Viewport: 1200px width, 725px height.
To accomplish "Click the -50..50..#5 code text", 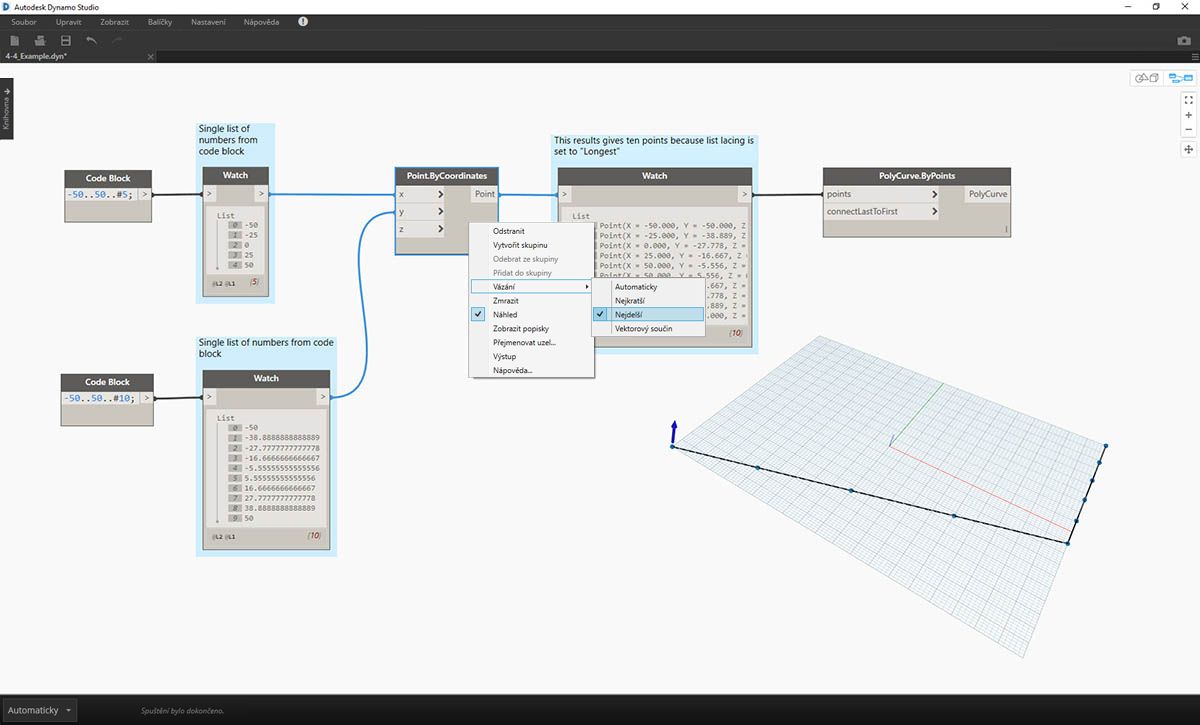I will click(x=99, y=195).
